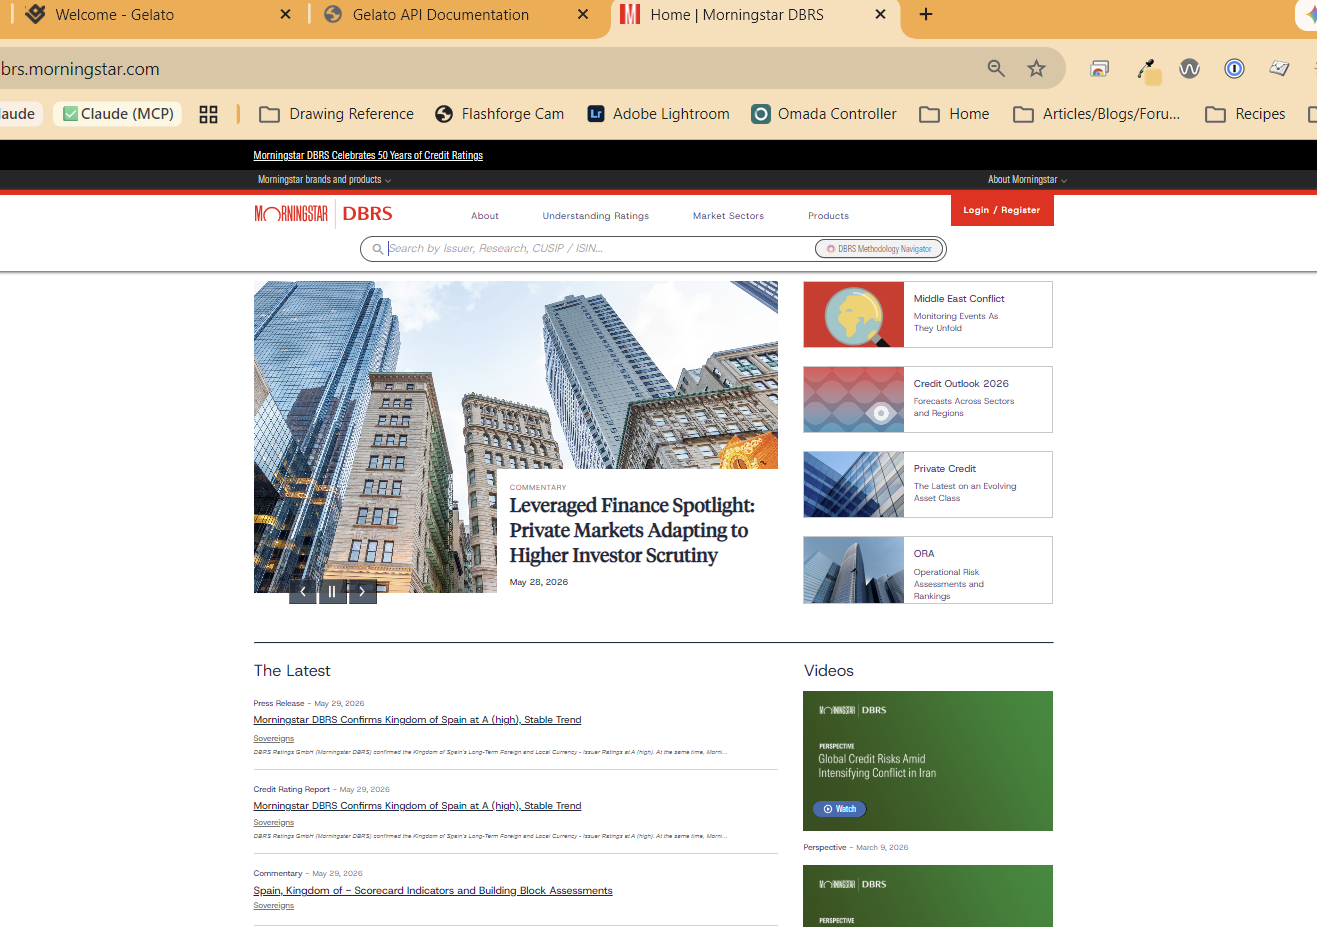Open Press Release Kingdom of Spain headline
The image size is (1317, 927).
click(417, 720)
